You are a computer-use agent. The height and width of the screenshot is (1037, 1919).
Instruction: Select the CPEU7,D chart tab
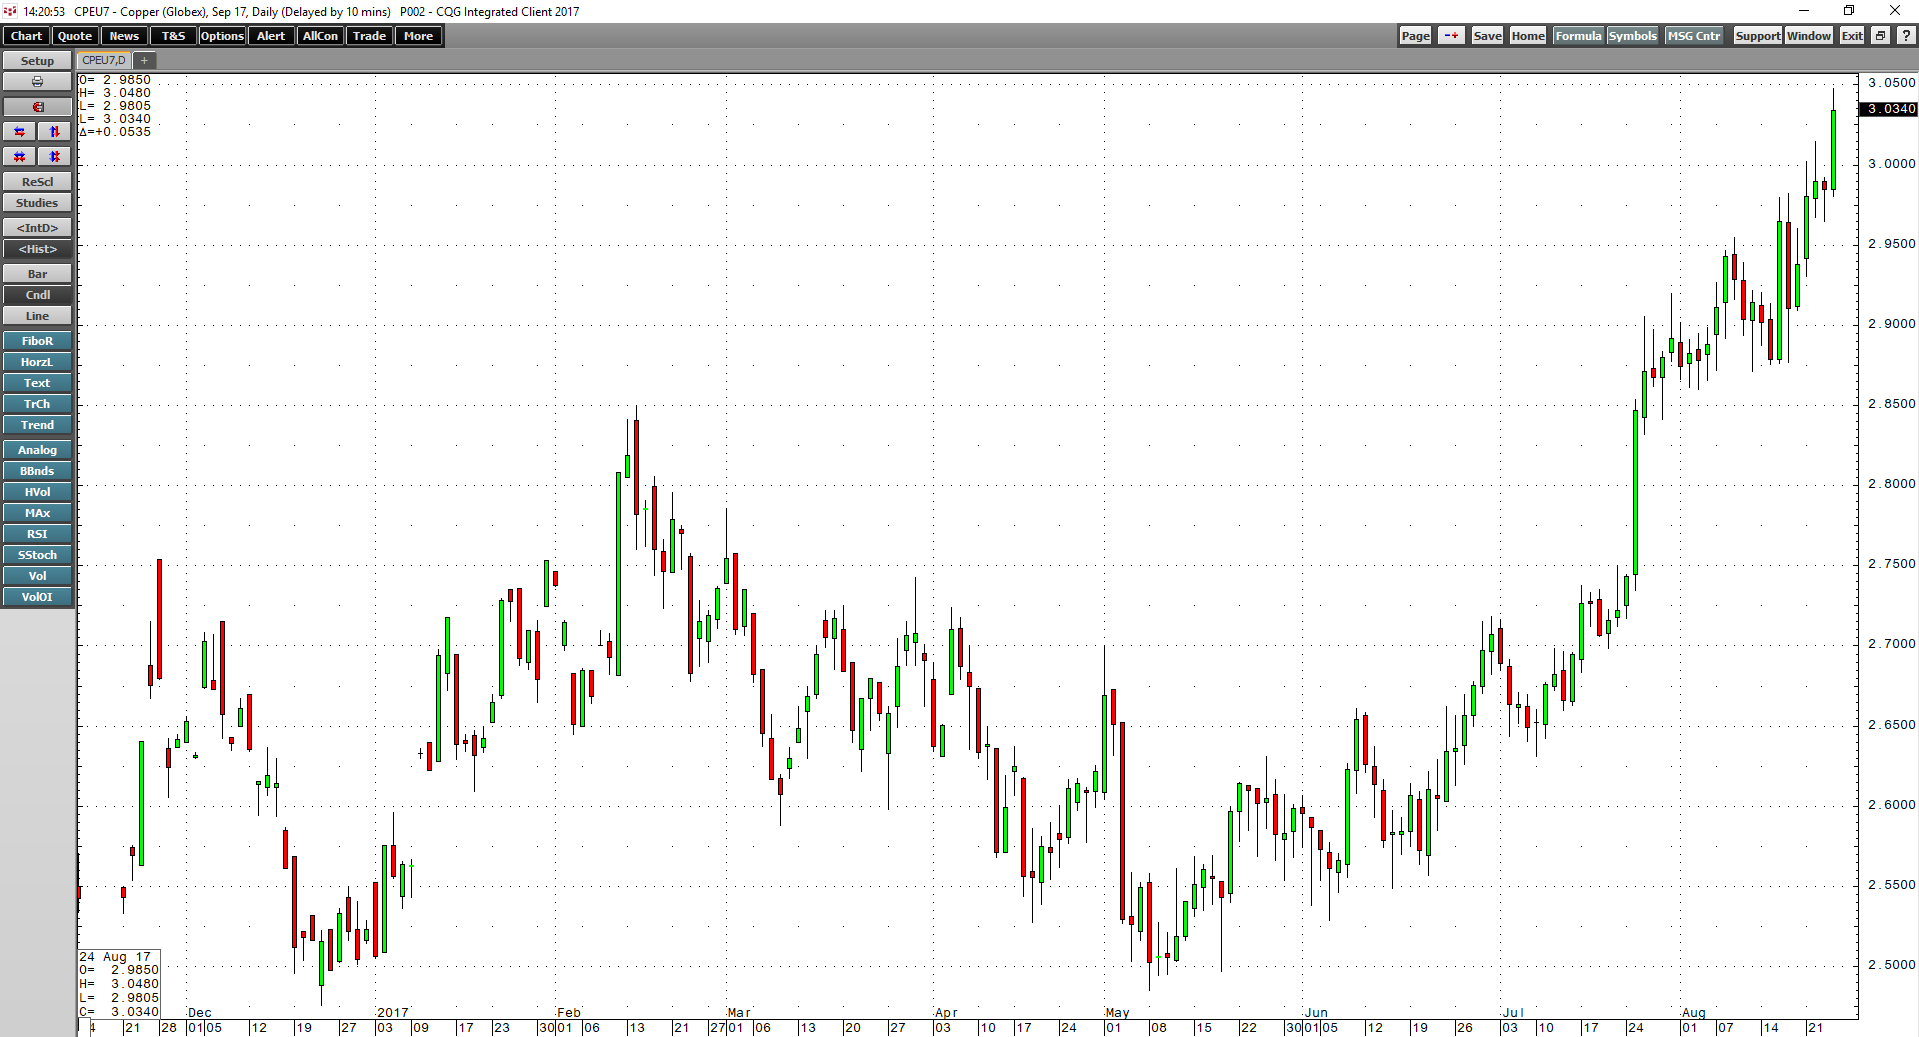(x=104, y=61)
